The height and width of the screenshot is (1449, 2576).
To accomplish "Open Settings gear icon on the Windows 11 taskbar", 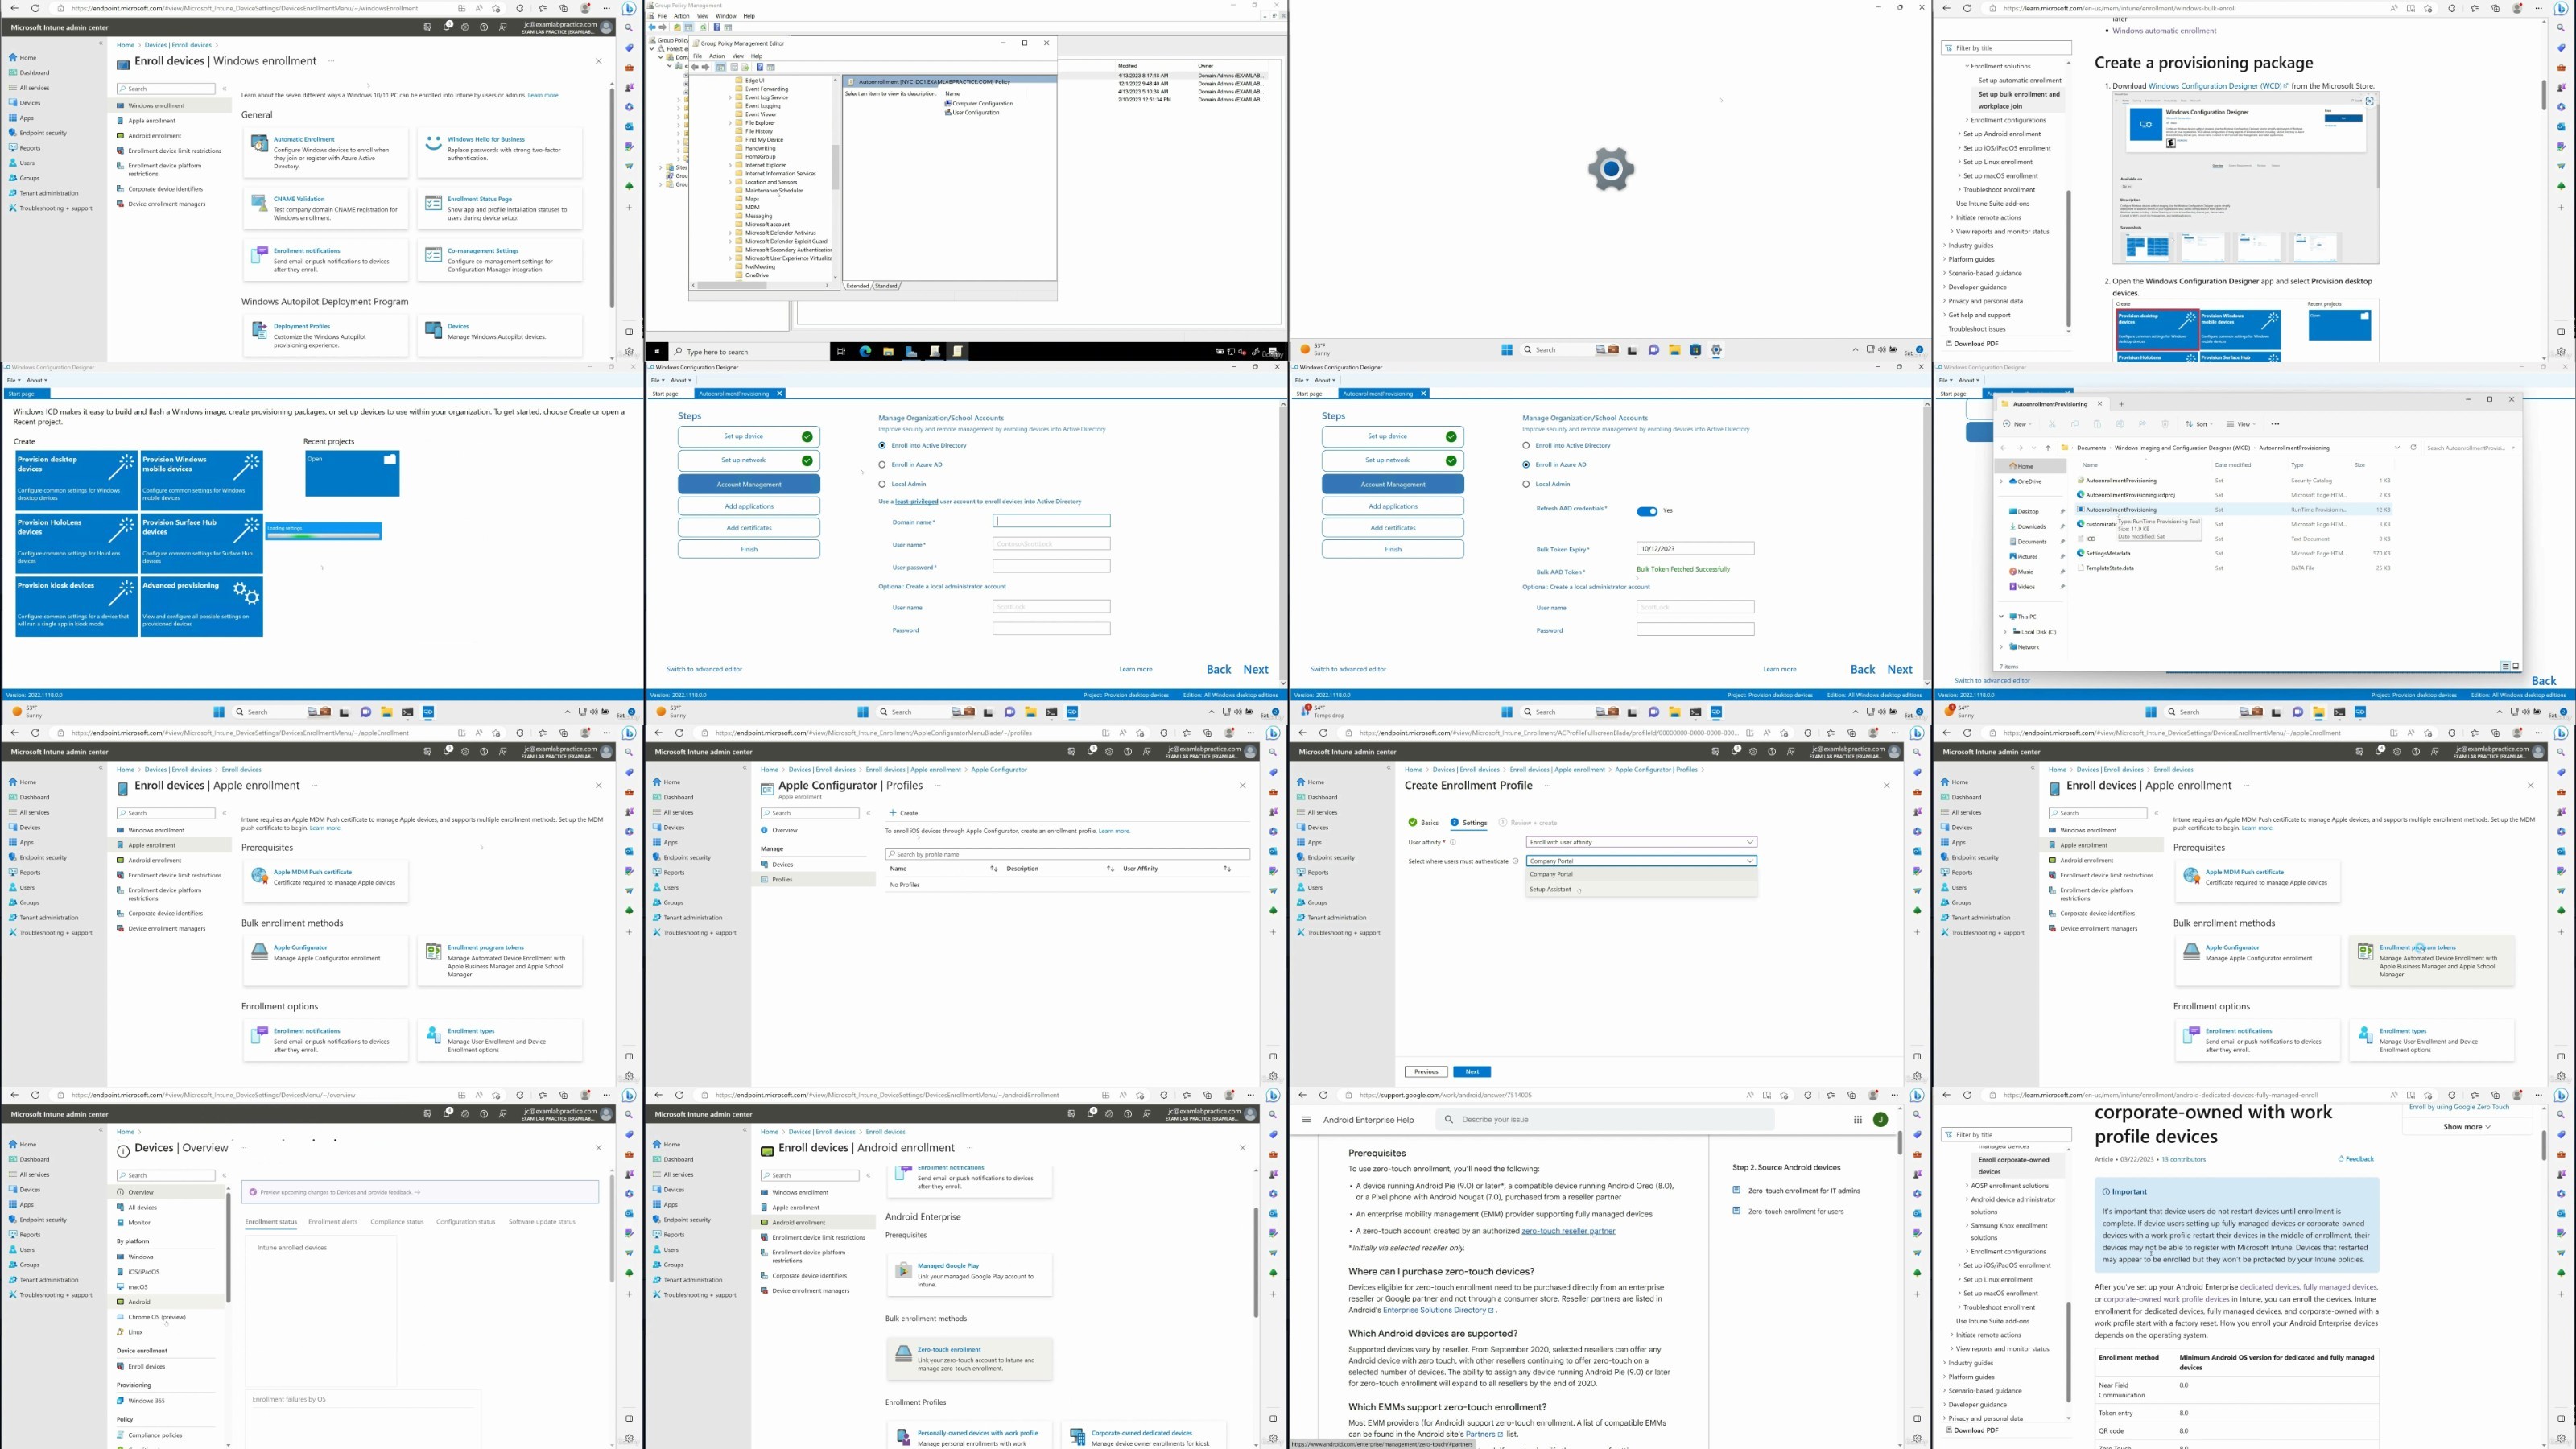I will coord(1716,350).
